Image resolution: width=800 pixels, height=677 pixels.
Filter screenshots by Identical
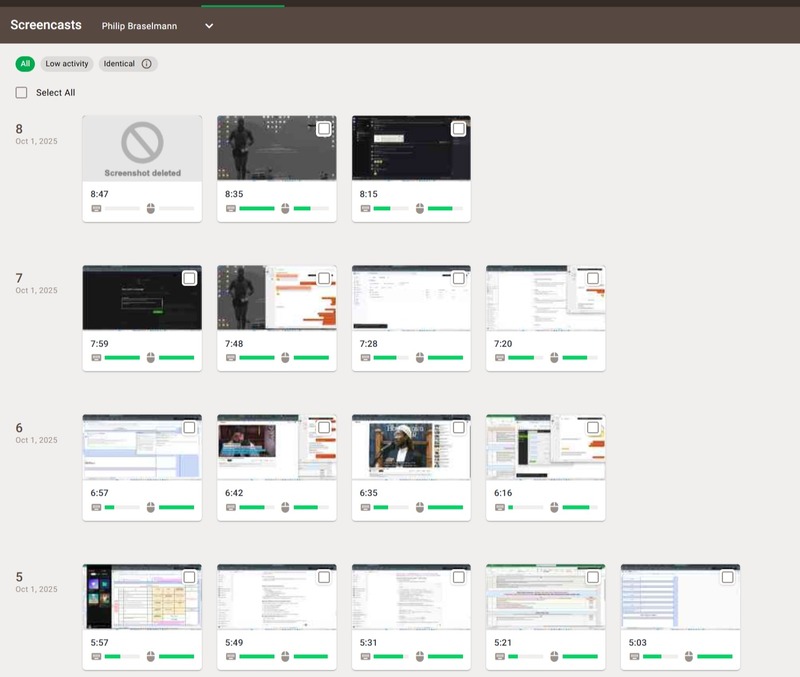point(119,64)
